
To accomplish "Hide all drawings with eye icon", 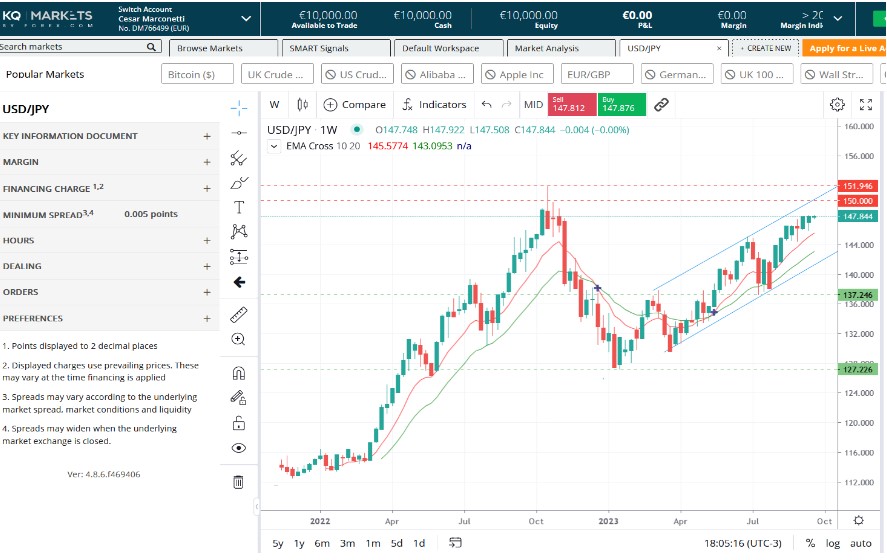I will pyautogui.click(x=239, y=448).
